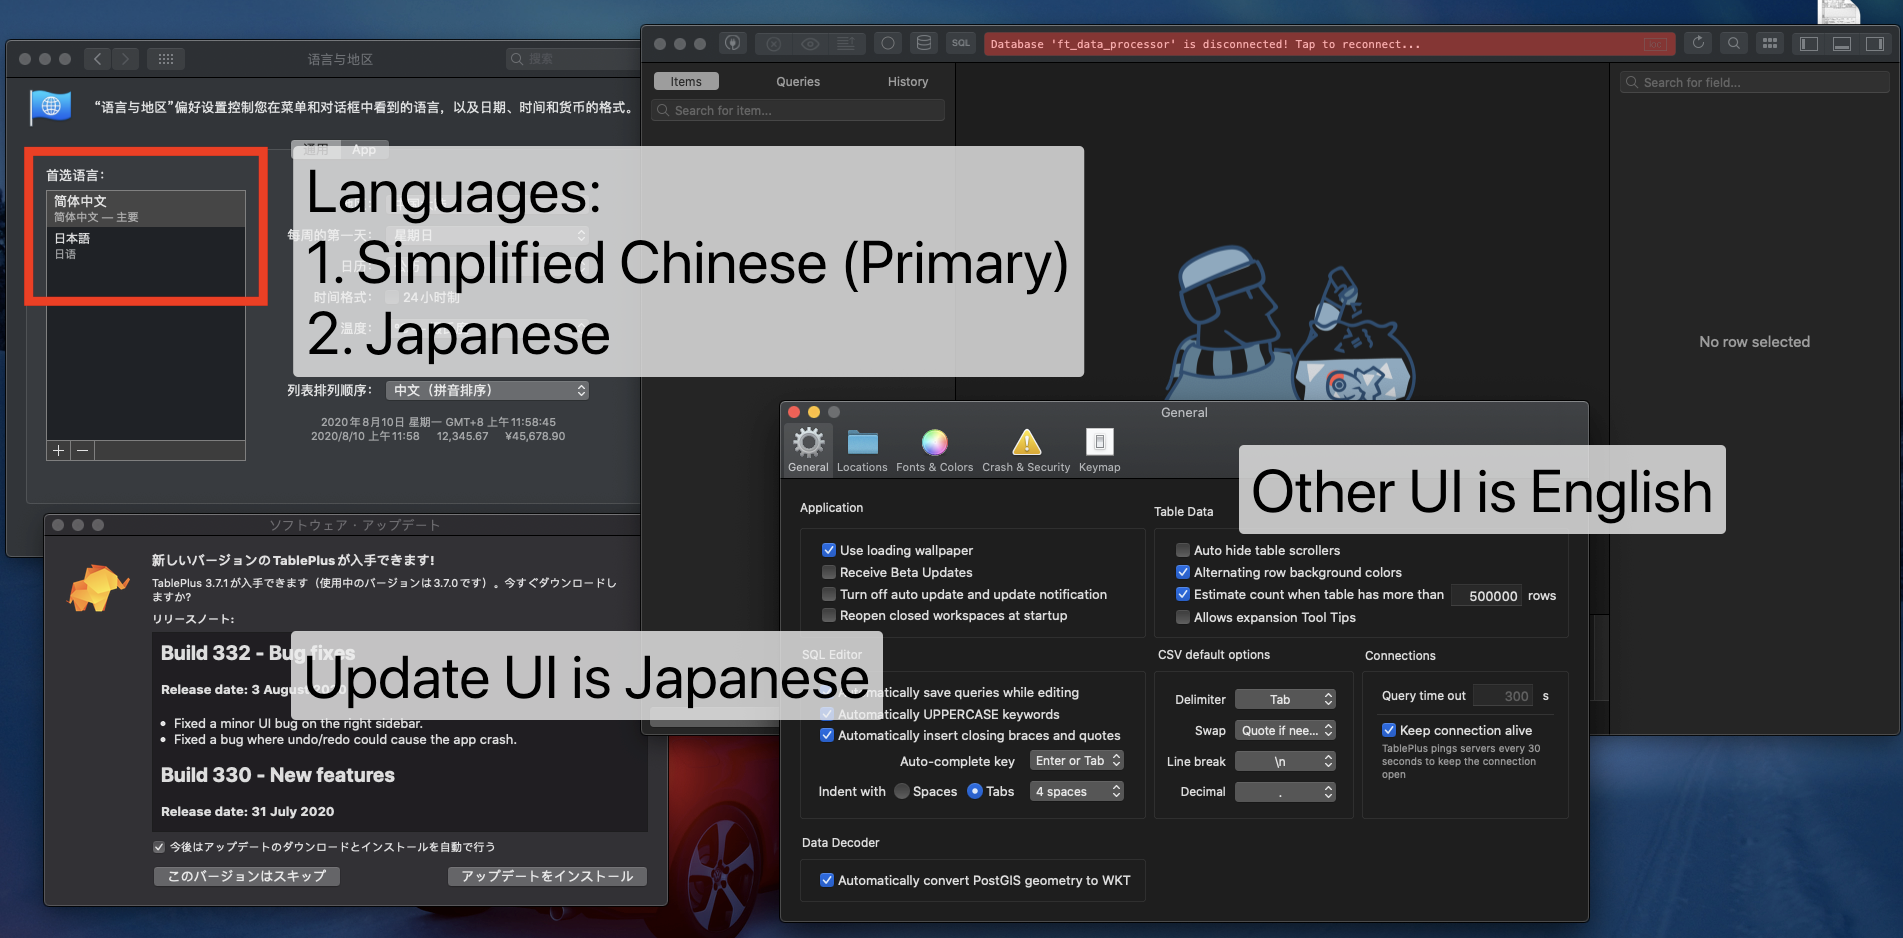Open the Keymap preferences pane
Viewport: 1903px width, 938px height.
1099,447
